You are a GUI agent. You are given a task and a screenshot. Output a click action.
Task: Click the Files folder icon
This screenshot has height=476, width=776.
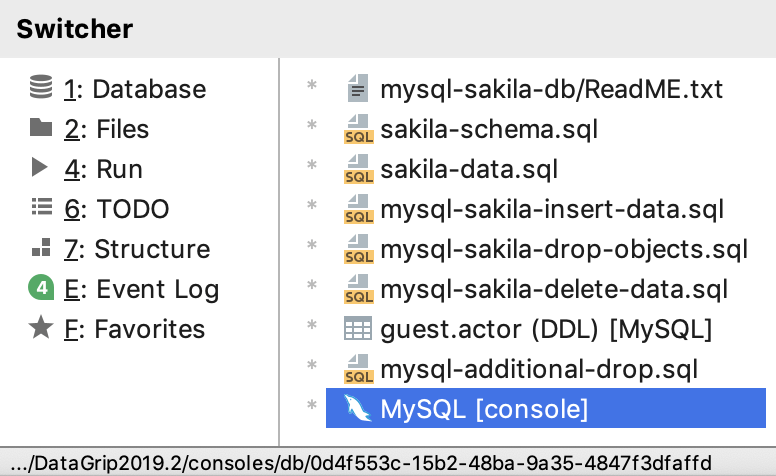(41, 129)
